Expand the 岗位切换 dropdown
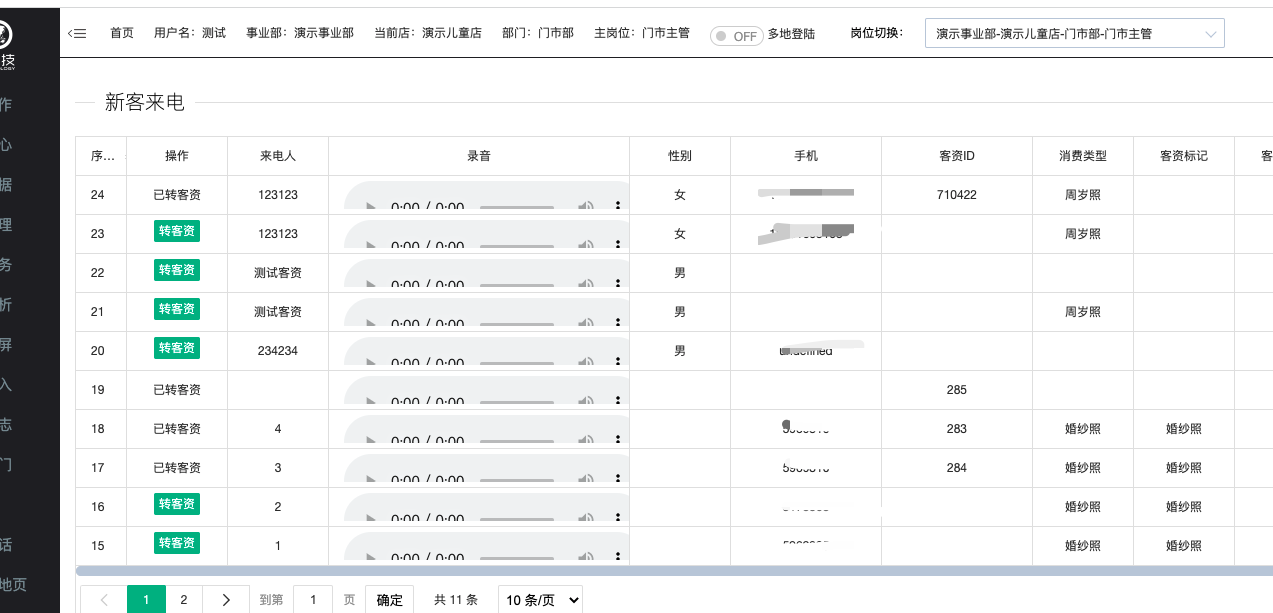This screenshot has height=613, width=1273. pos(1074,34)
